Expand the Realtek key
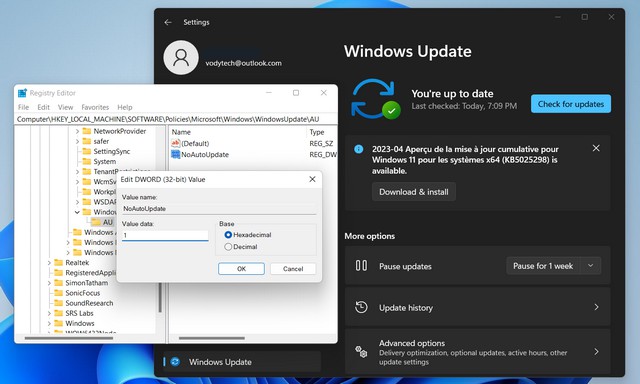 [x=49, y=263]
